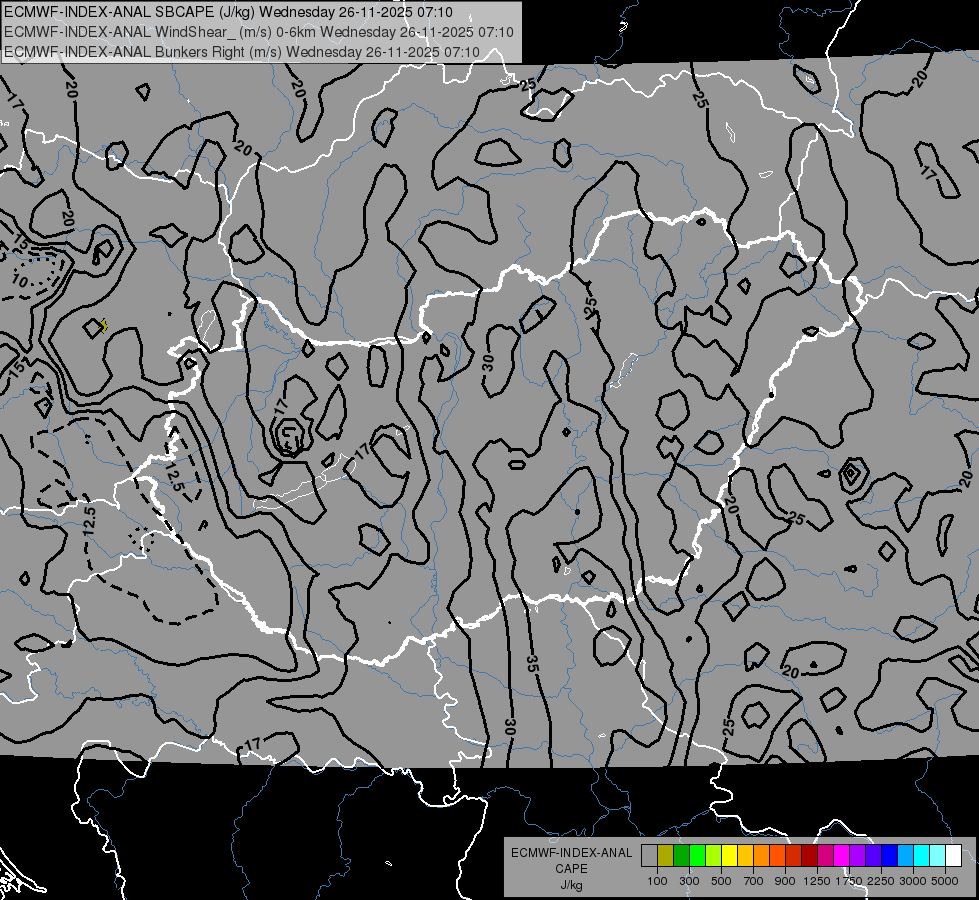The height and width of the screenshot is (900, 979).
Task: Click the 100 legend value
Action: tap(657, 881)
